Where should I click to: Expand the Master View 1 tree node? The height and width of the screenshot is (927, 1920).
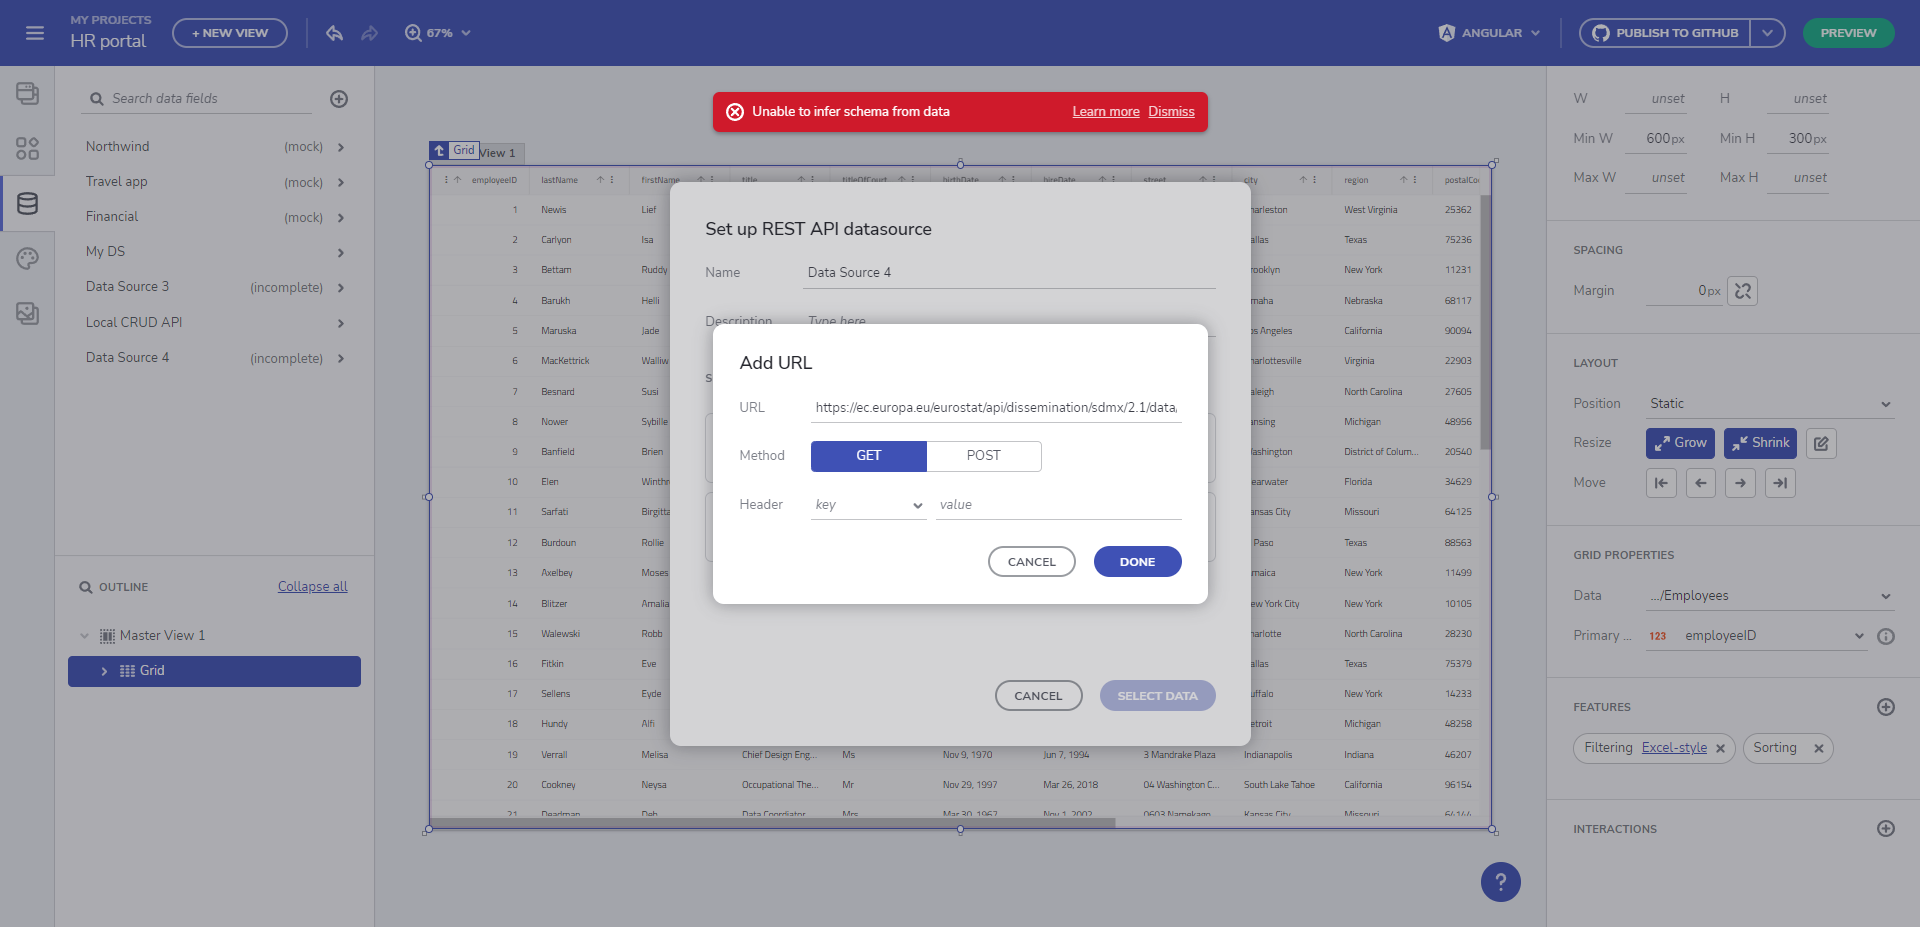(85, 636)
